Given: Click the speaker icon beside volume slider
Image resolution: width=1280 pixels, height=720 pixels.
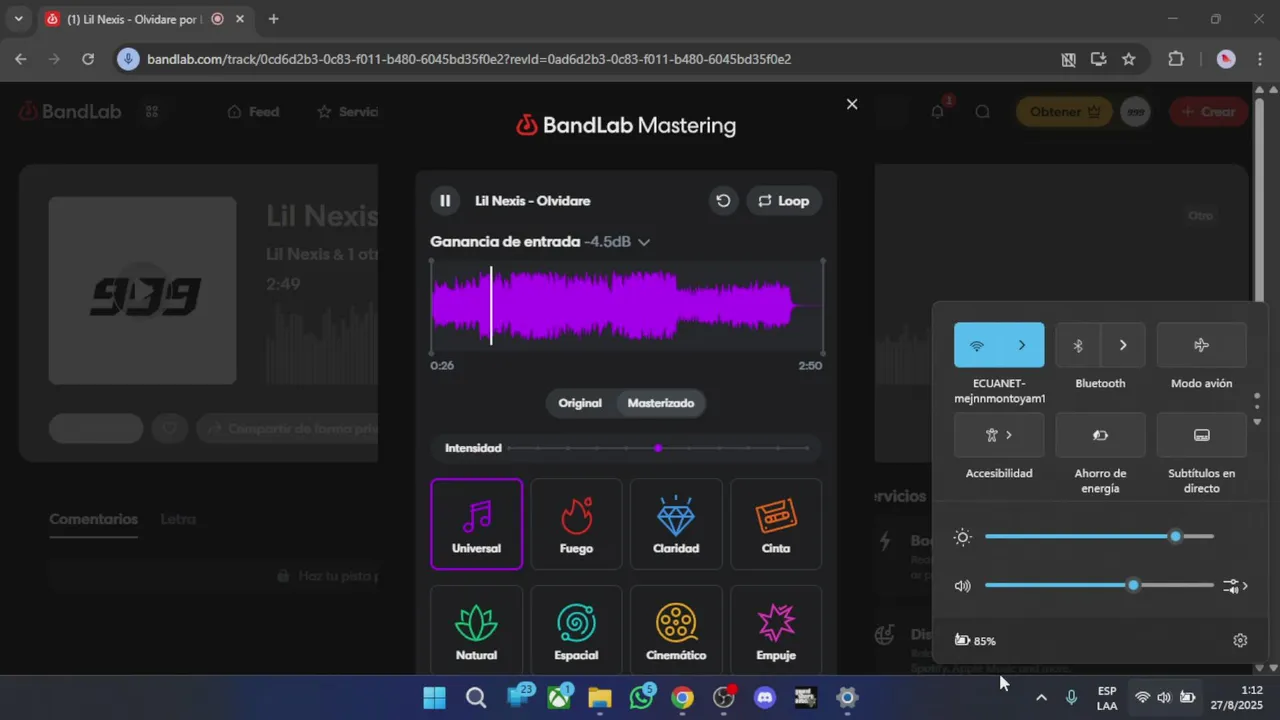Looking at the screenshot, I should pyautogui.click(x=962, y=586).
